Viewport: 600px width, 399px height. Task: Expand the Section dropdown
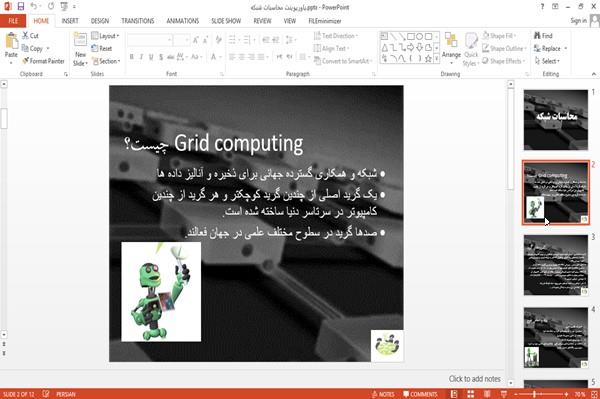point(106,61)
